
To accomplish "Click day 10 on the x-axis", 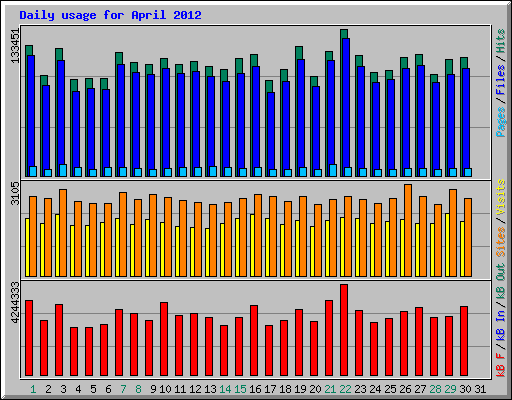I will 165,389.
